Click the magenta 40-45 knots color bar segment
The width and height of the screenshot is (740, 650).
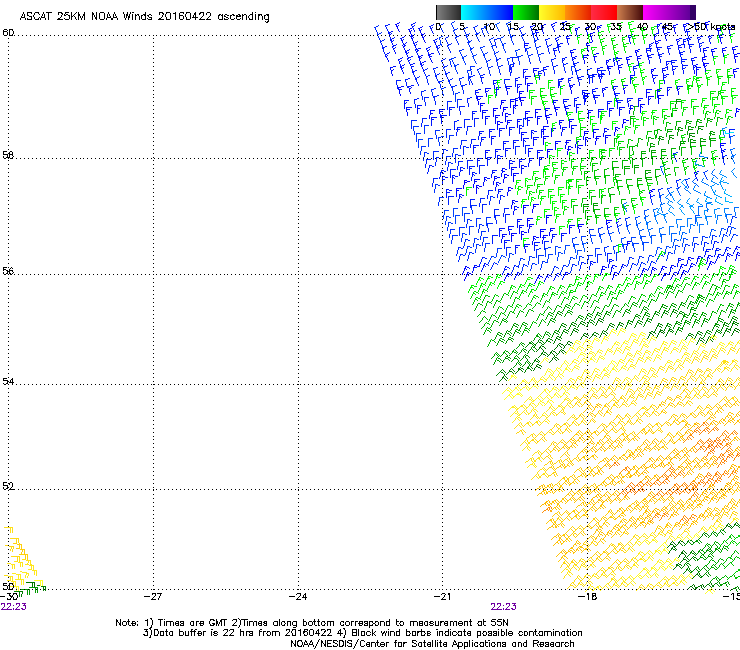click(x=656, y=12)
